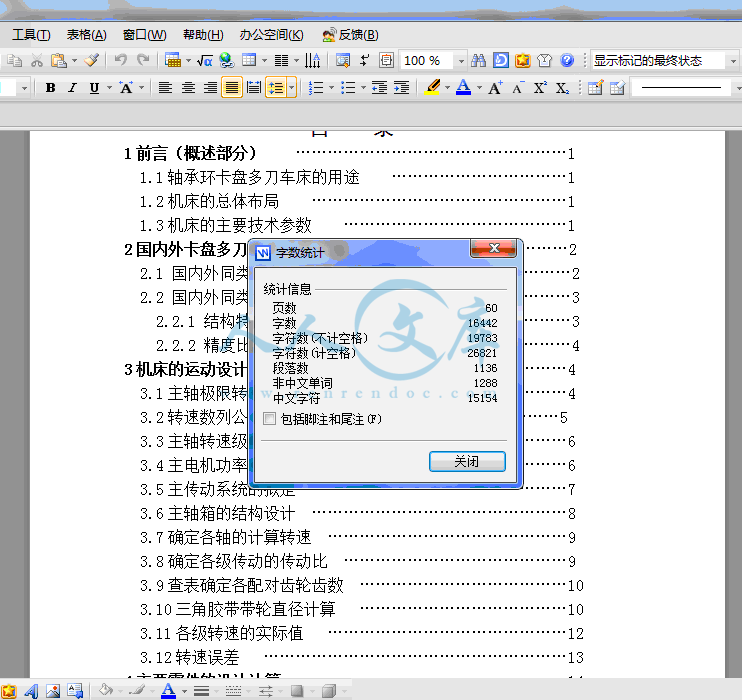Toggle justify alignment
742x700 pixels.
(232, 88)
